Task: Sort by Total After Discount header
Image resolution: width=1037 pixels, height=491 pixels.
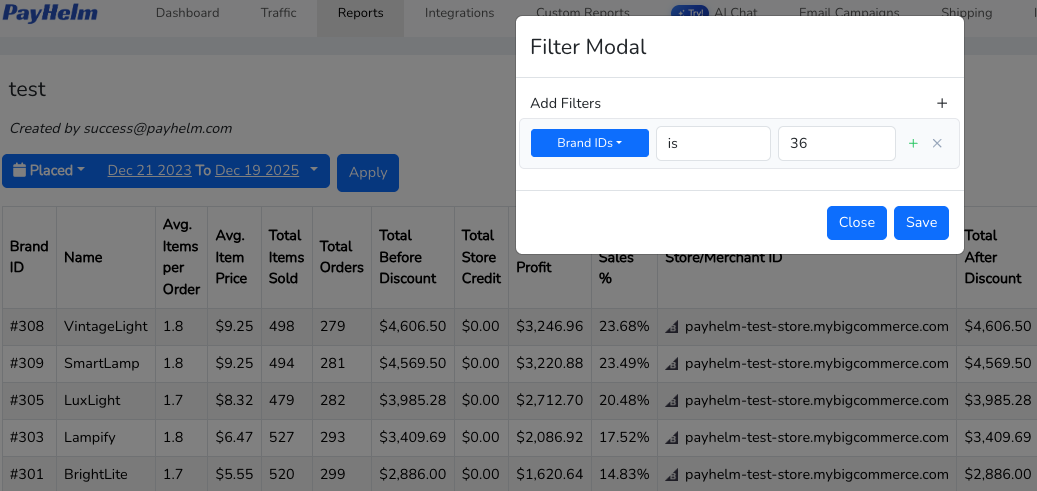Action: coord(996,257)
